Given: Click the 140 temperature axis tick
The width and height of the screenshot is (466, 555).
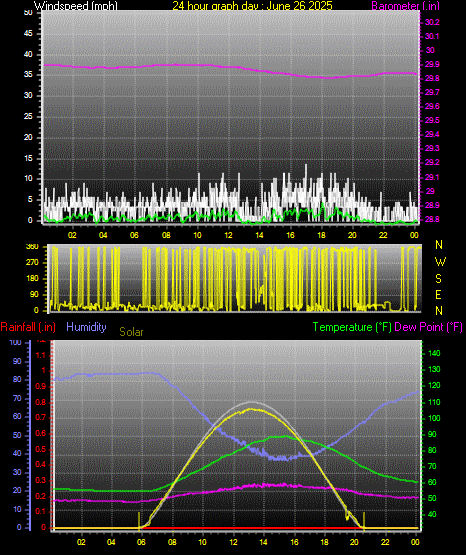Looking at the screenshot, I should tap(434, 353).
